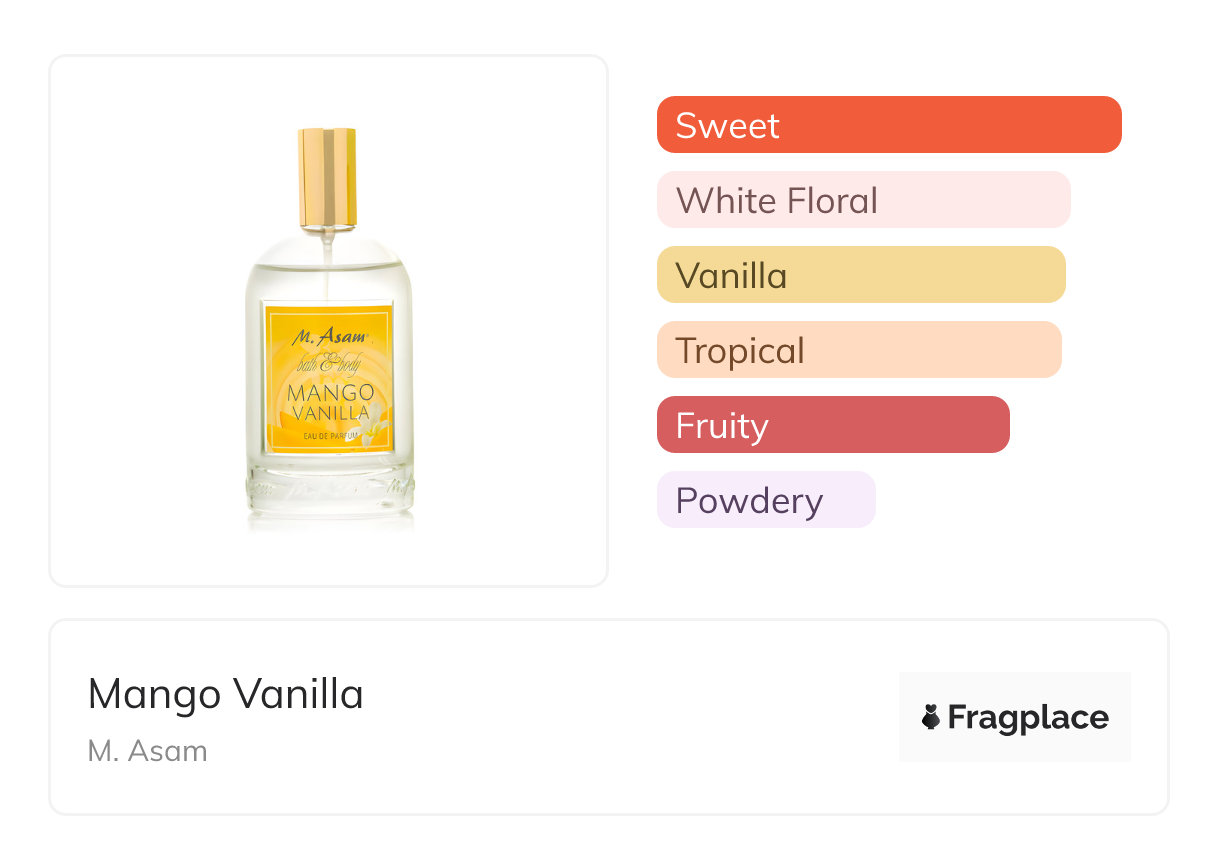The width and height of the screenshot is (1218, 864).
Task: Click the bath & body script on label
Action: [329, 363]
